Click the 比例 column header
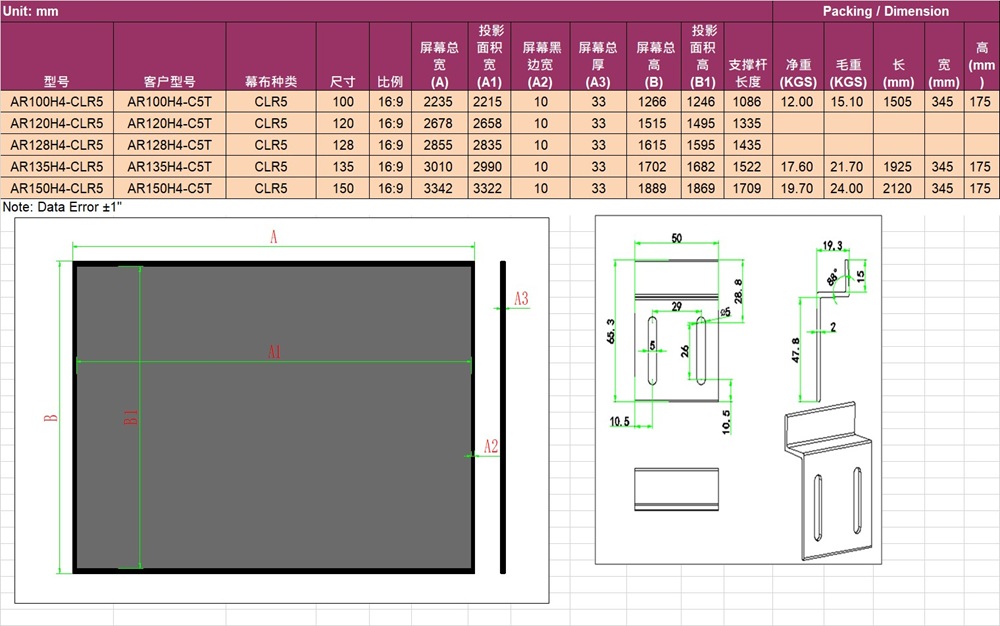Viewport: 1000px width, 626px height. point(387,78)
